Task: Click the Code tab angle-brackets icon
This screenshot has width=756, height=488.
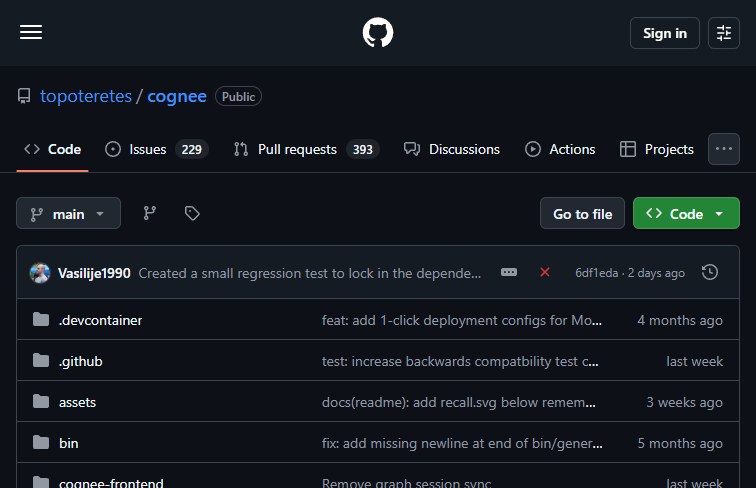Action: (x=32, y=149)
